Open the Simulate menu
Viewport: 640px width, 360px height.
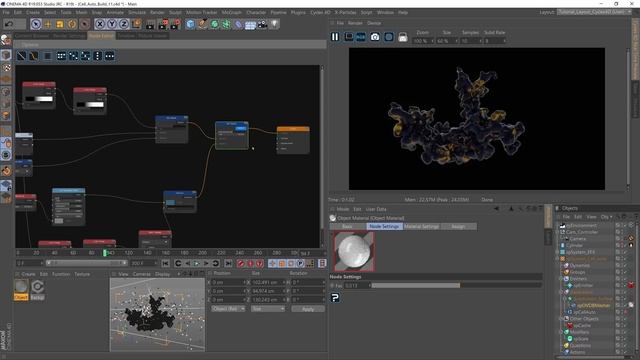[x=137, y=13]
